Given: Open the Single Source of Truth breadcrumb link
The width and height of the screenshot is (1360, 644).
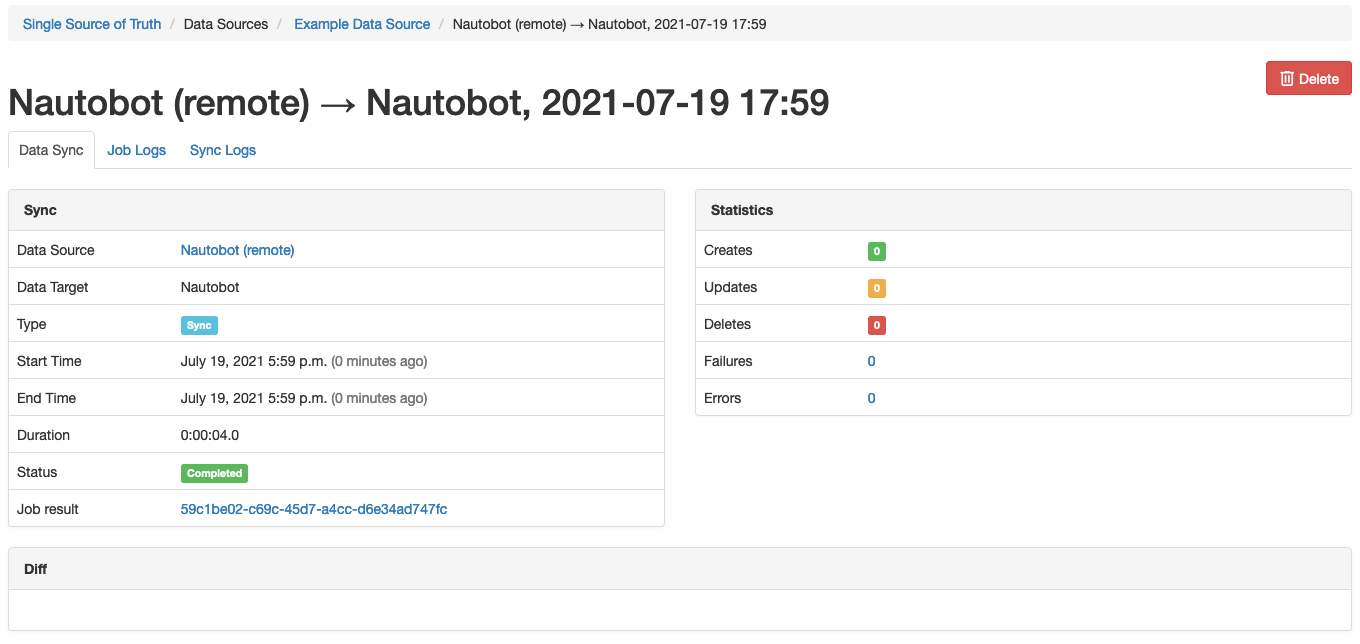Looking at the screenshot, I should coord(91,23).
